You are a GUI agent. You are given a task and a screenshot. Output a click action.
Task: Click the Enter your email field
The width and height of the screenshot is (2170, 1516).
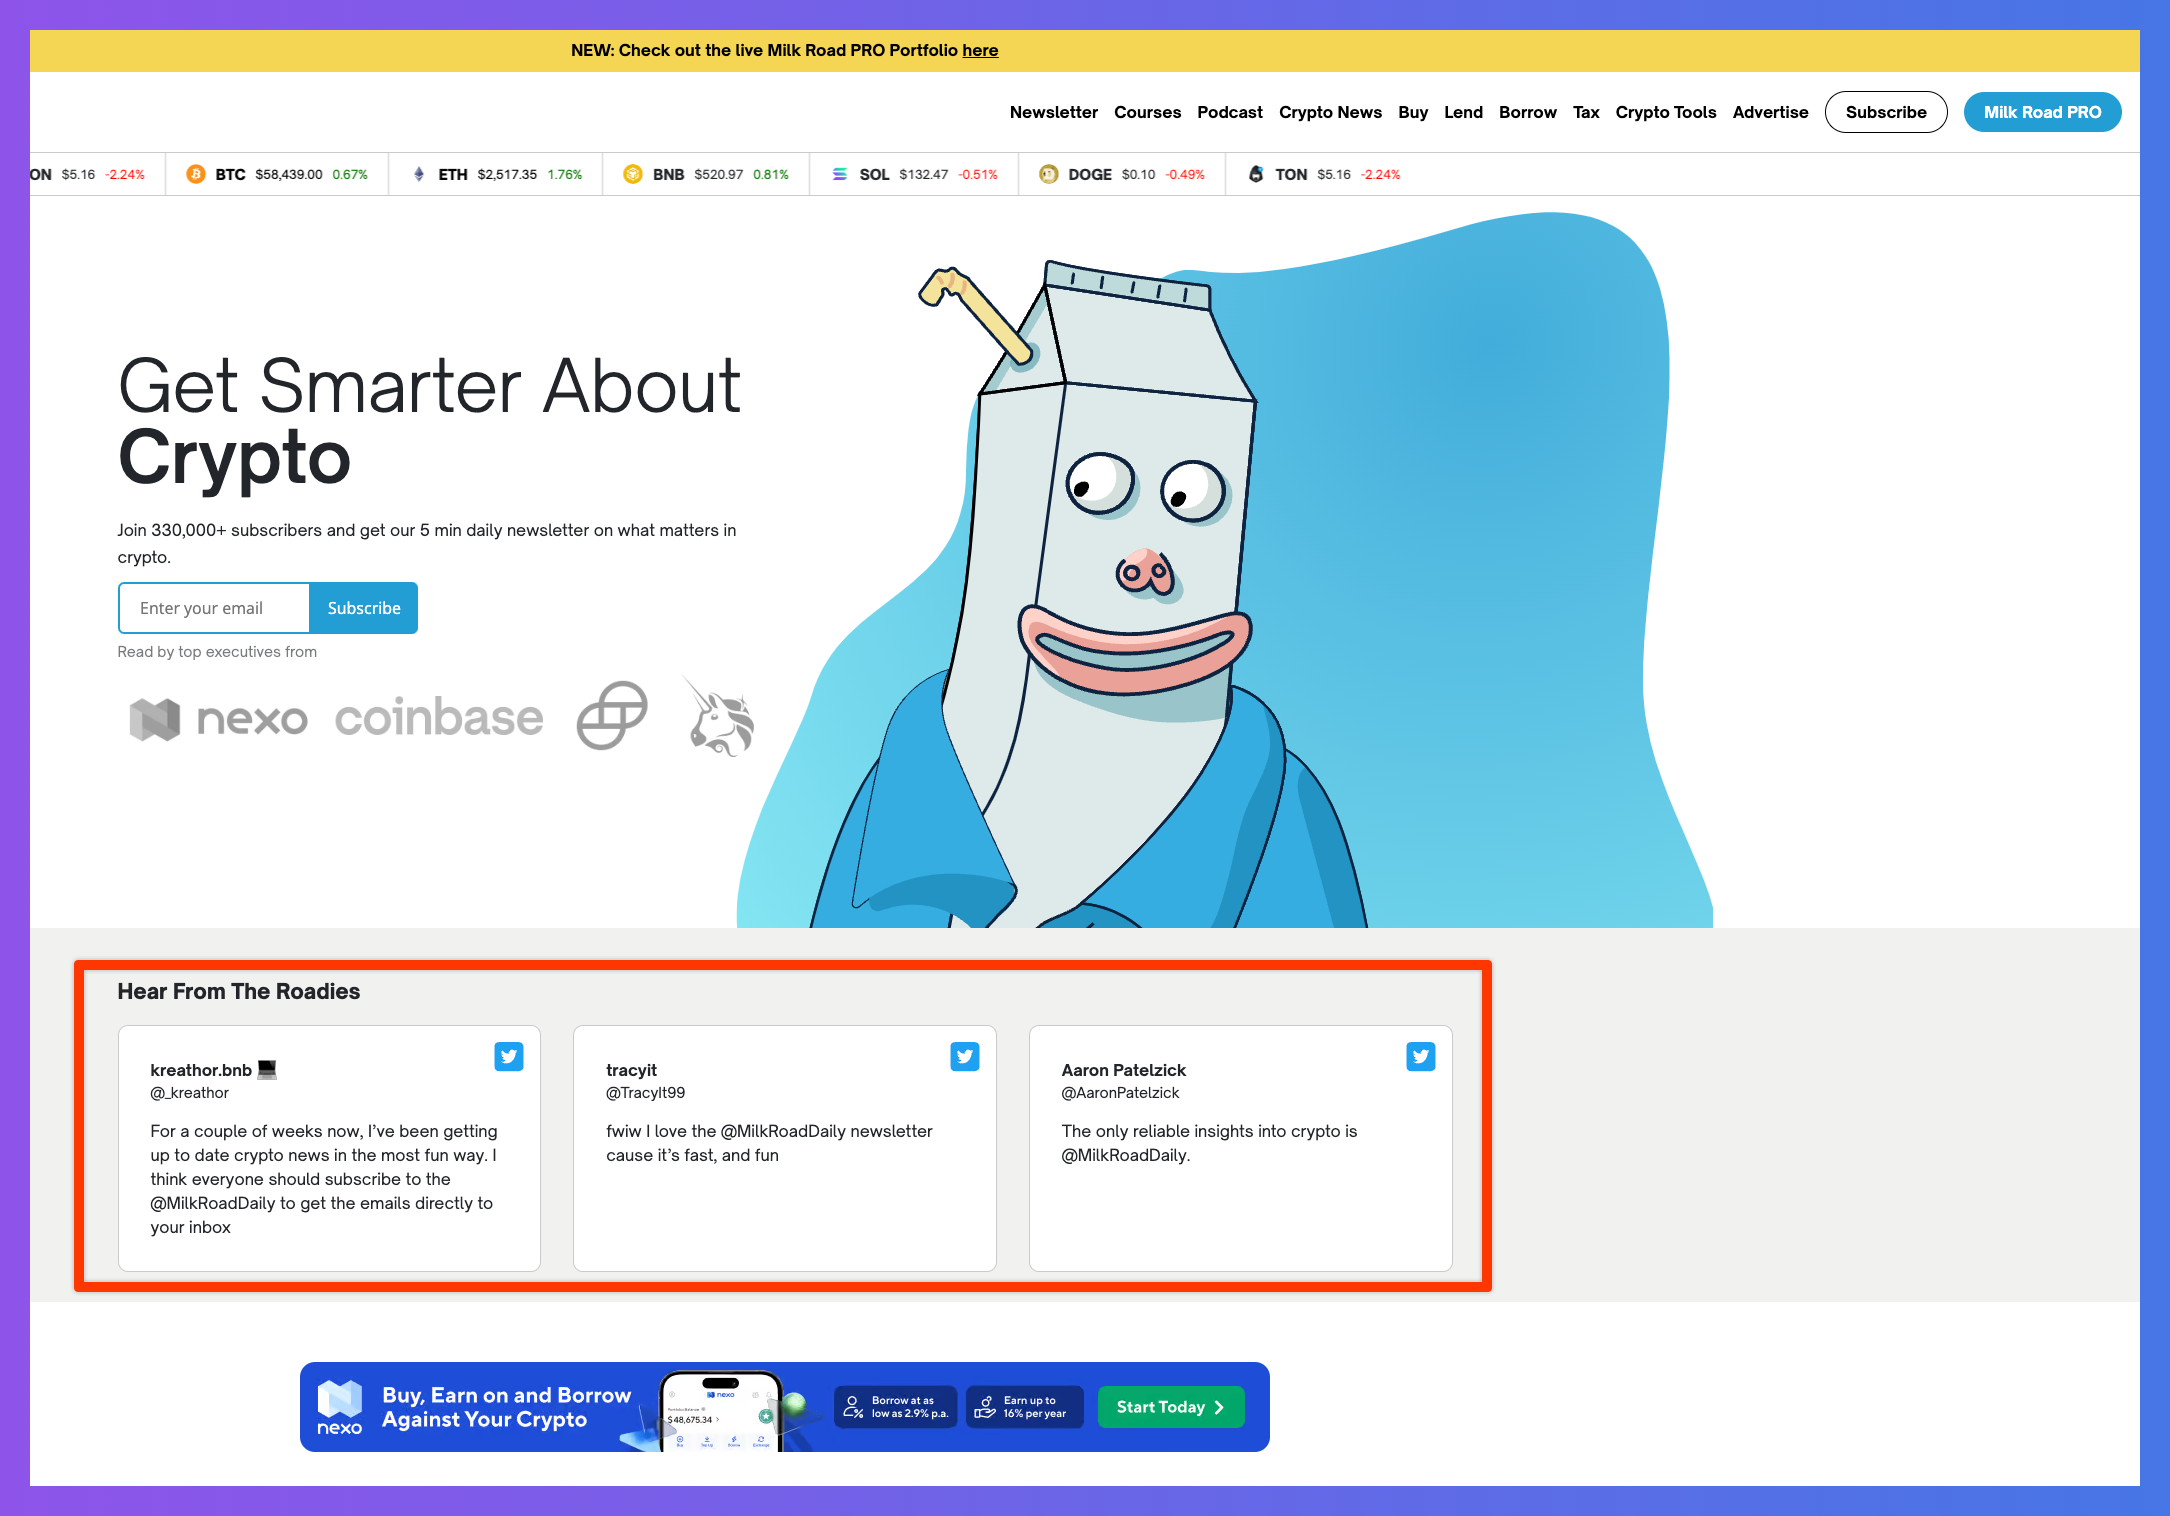pos(214,608)
